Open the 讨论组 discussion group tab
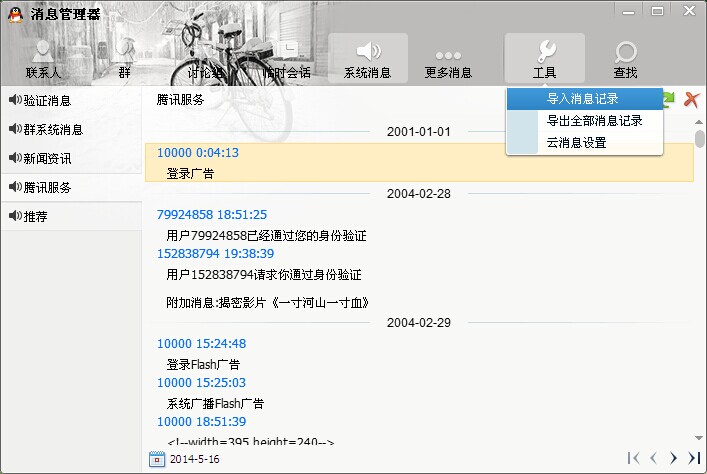The height and width of the screenshot is (474, 707). (205, 59)
